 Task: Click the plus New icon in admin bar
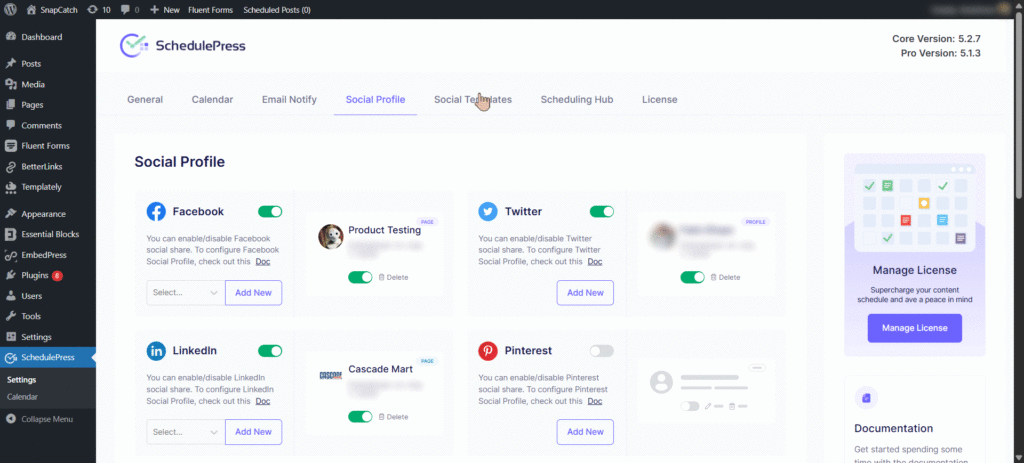tap(154, 10)
